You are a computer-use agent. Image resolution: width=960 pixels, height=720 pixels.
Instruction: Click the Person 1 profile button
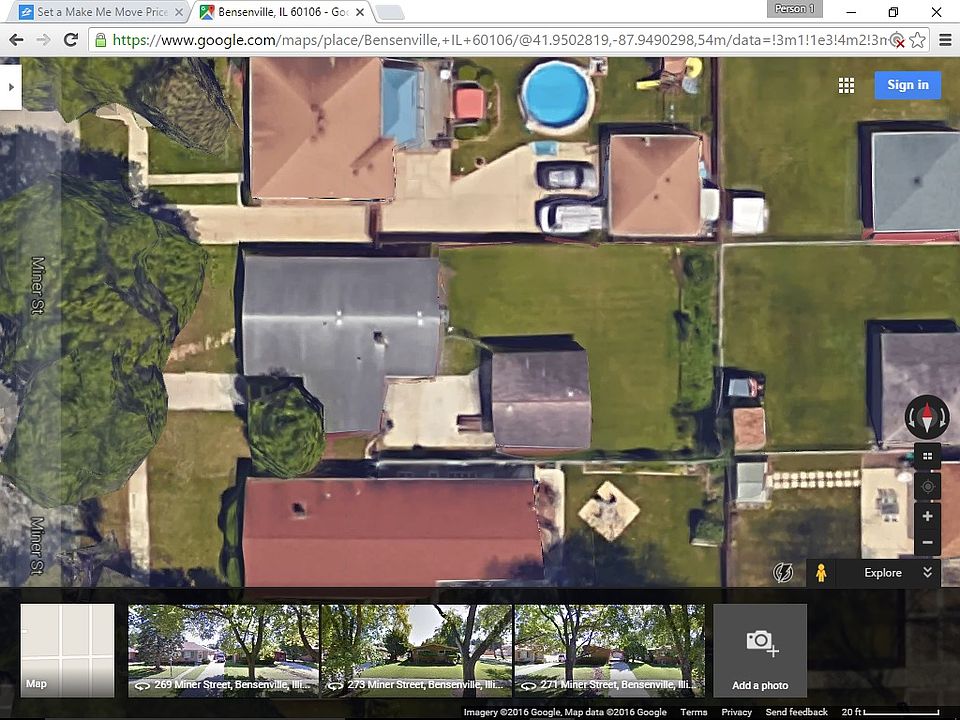795,9
